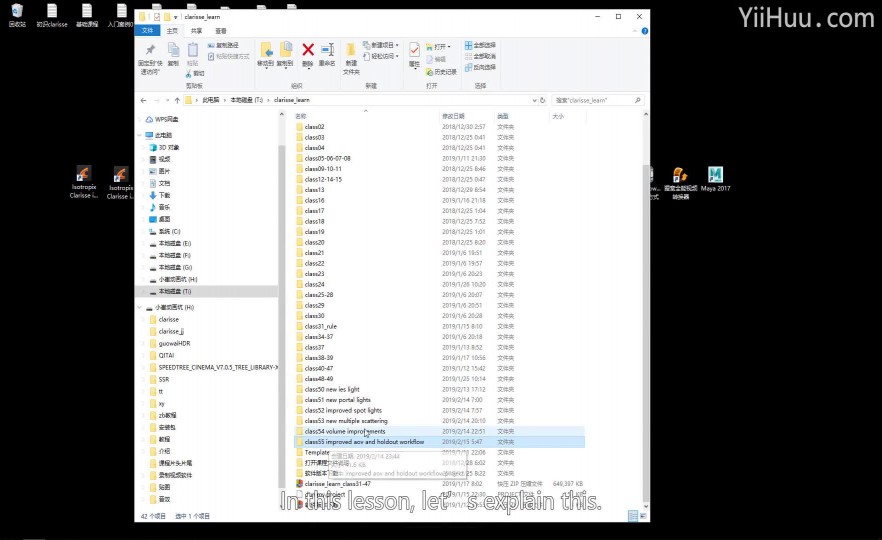This screenshot has height=540, width=882.
Task: Click the search clarisse_learn input box
Action: [x=597, y=100]
